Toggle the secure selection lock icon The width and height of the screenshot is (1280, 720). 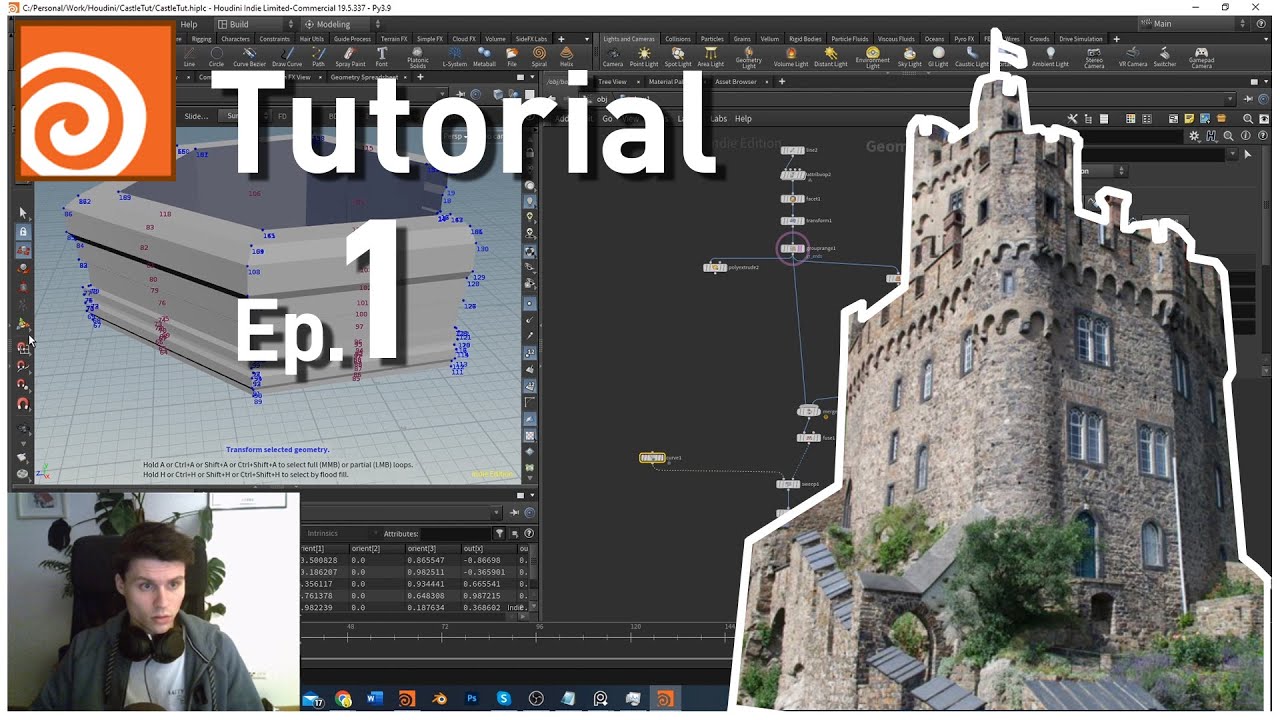23,231
